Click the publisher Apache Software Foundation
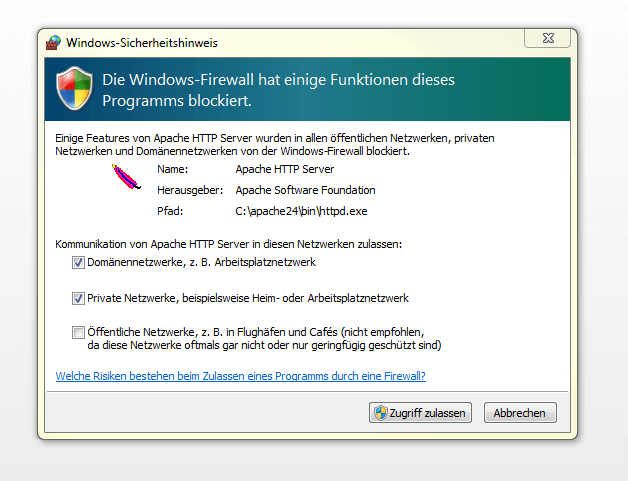Screen dimensions: 628x481 (x=305, y=190)
